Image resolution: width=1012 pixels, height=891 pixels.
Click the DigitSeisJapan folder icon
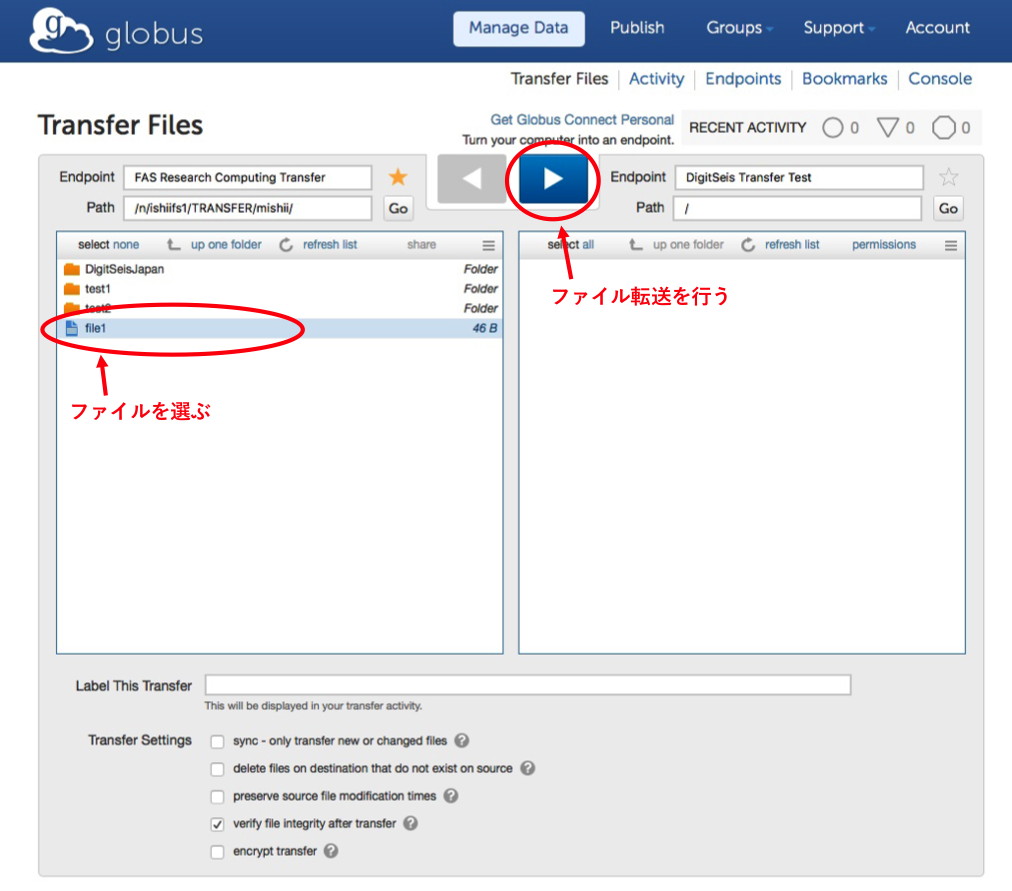pos(72,269)
